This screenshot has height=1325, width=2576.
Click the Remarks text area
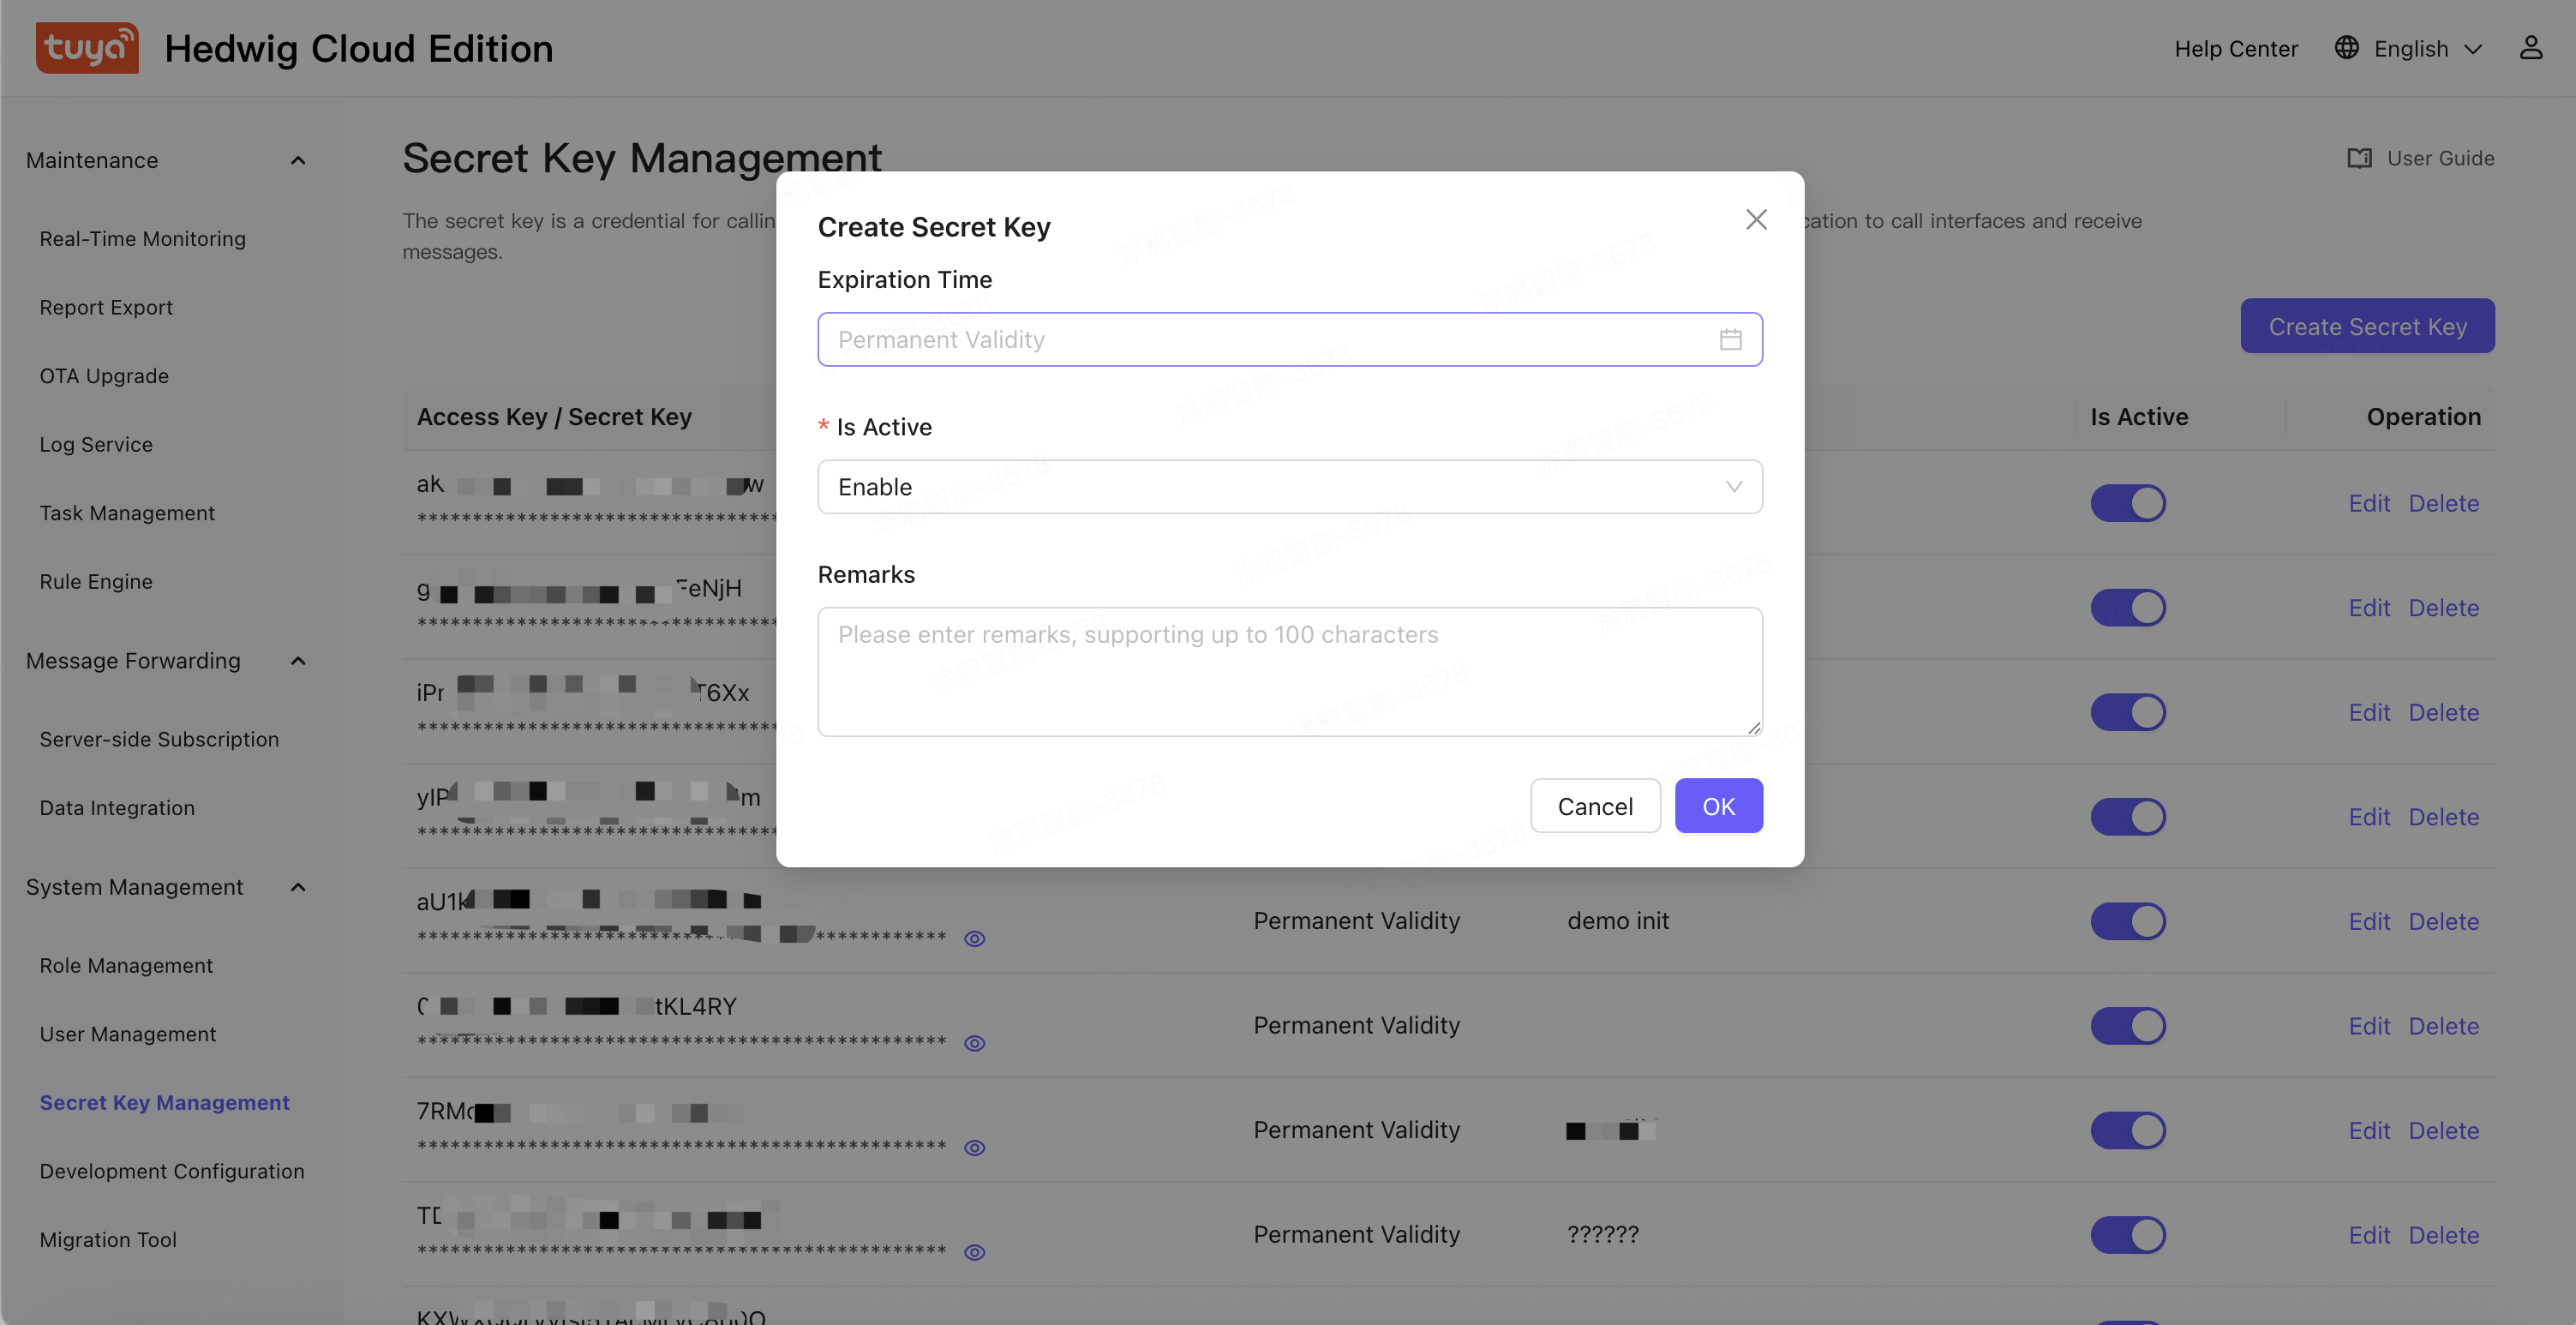pyautogui.click(x=1290, y=671)
